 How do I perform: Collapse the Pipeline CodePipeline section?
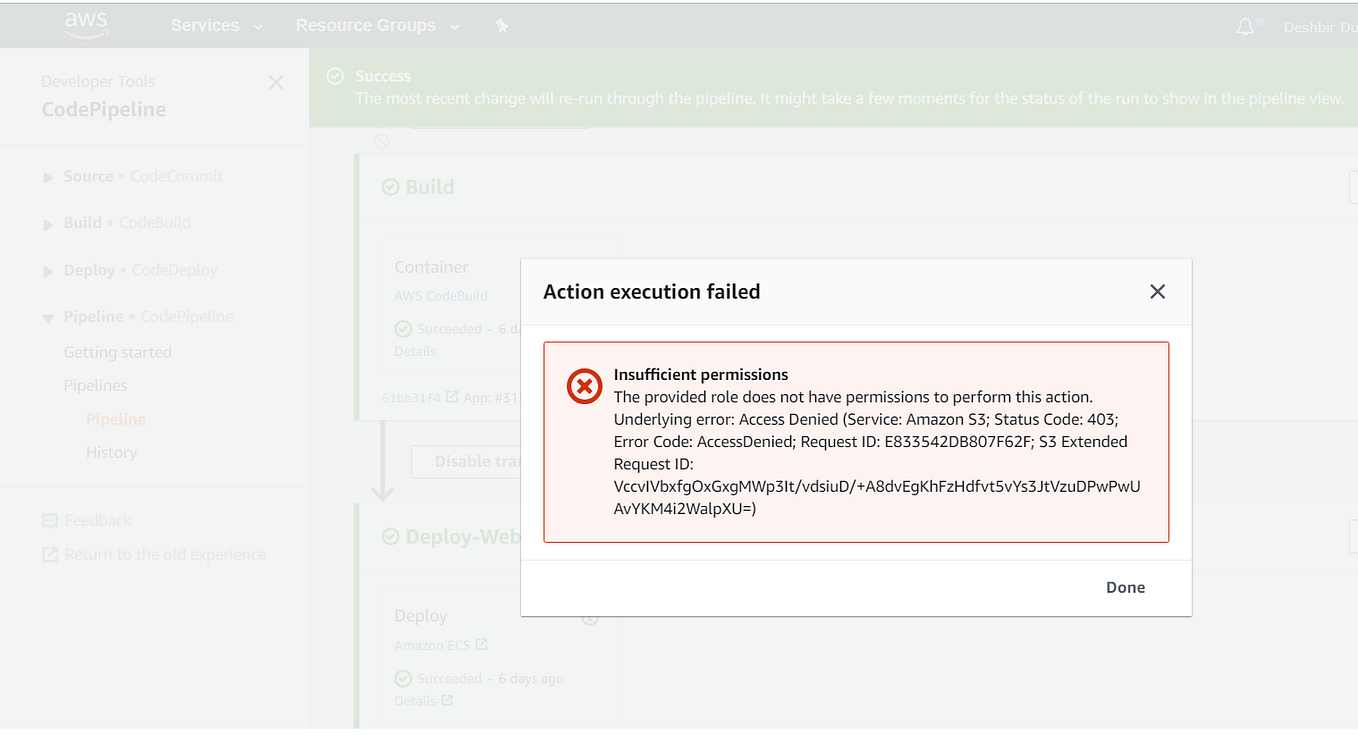(x=48, y=319)
